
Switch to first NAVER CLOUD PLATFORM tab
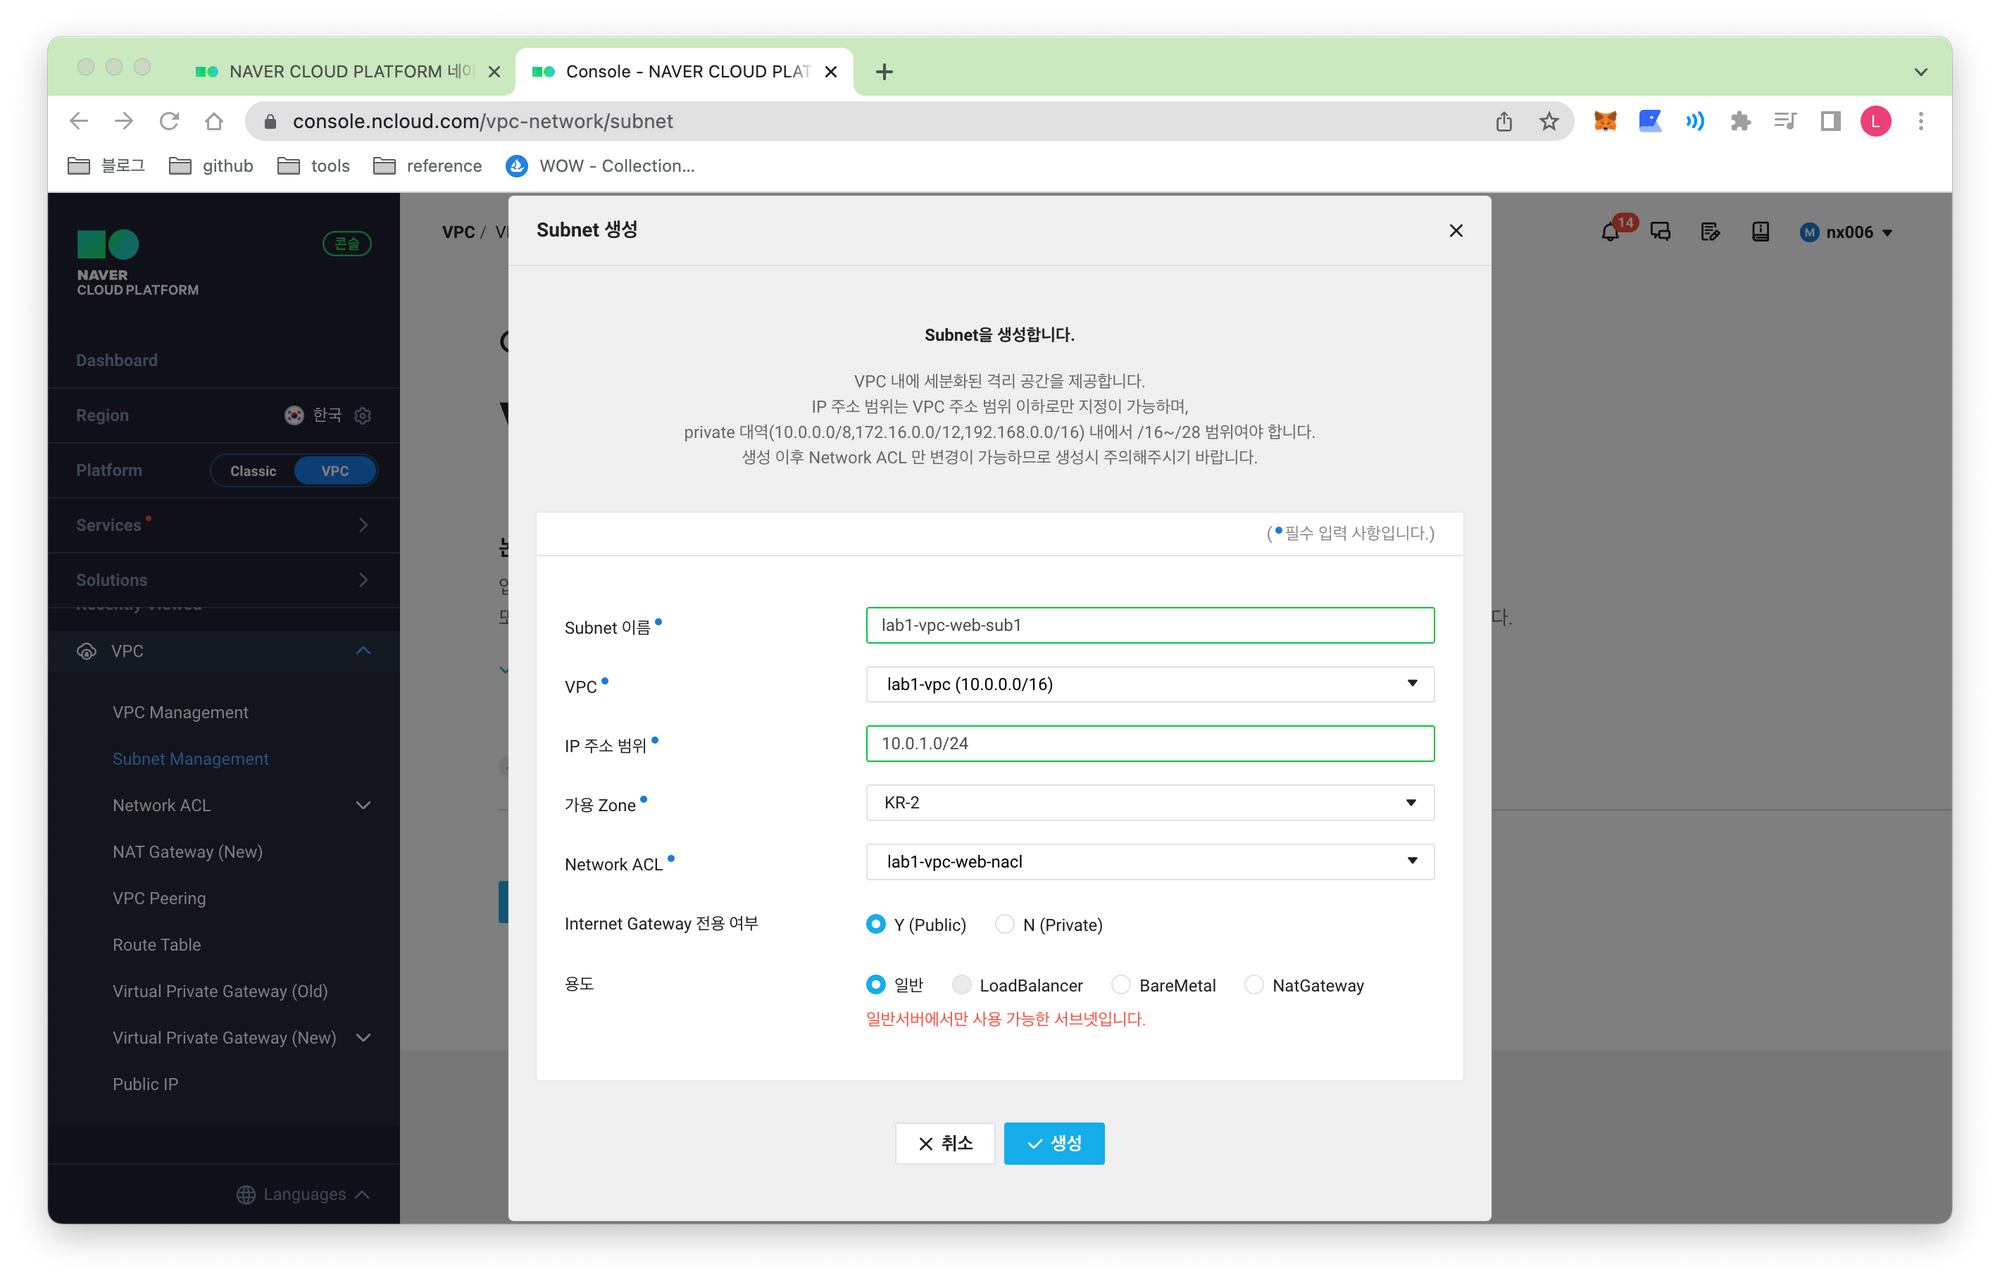(x=335, y=71)
